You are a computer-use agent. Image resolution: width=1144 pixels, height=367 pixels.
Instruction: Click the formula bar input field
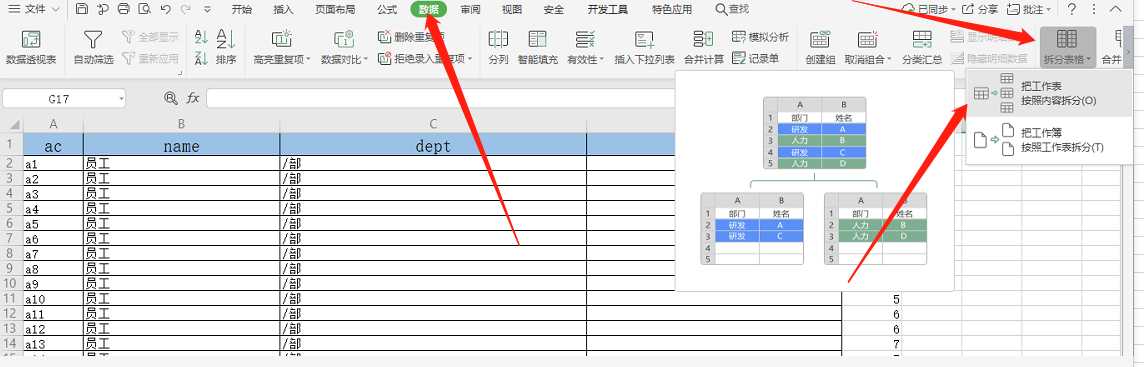[x=441, y=98]
